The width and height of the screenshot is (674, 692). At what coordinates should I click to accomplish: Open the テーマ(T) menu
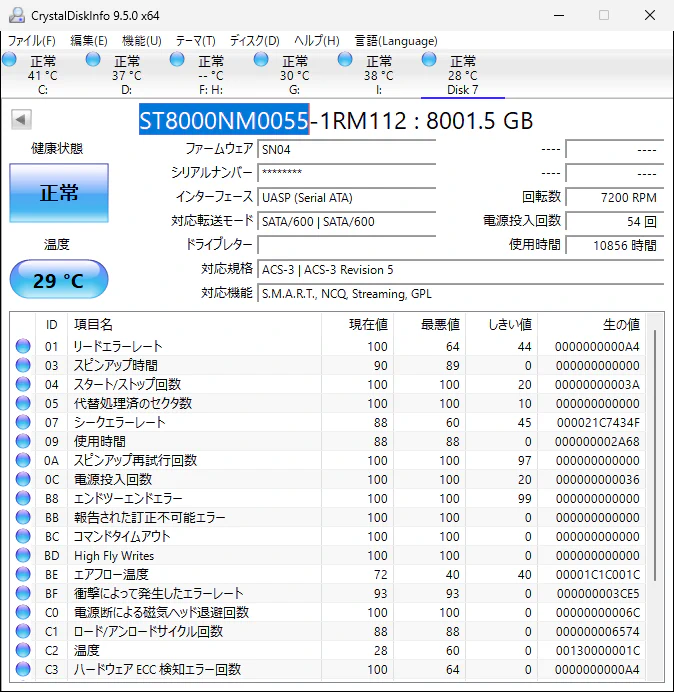(196, 41)
